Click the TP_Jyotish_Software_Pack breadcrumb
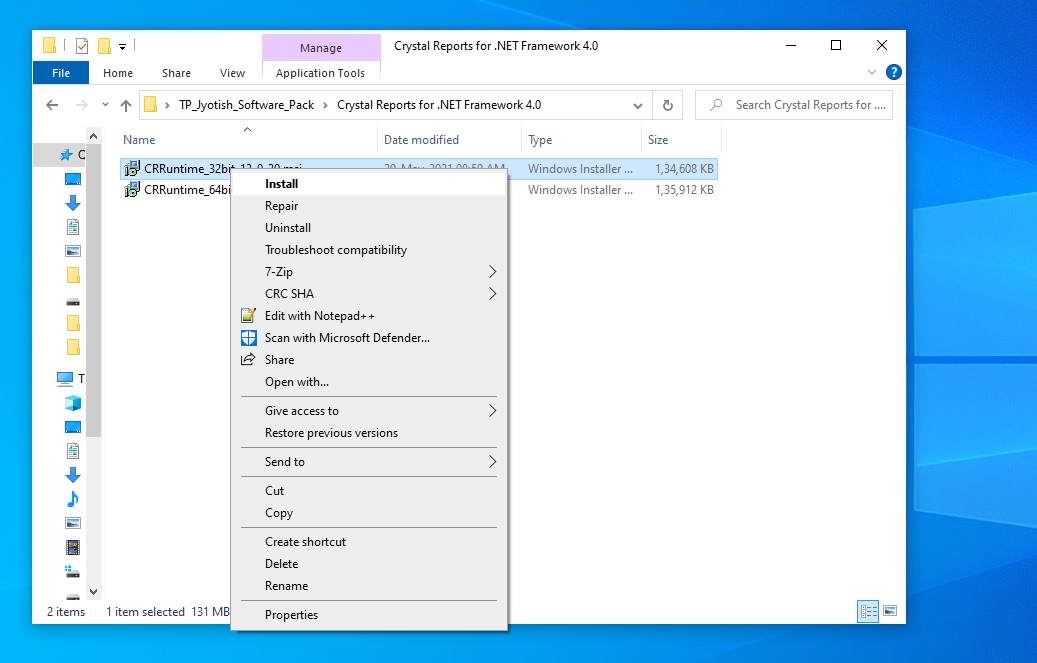This screenshot has height=663, width=1037. [x=246, y=105]
